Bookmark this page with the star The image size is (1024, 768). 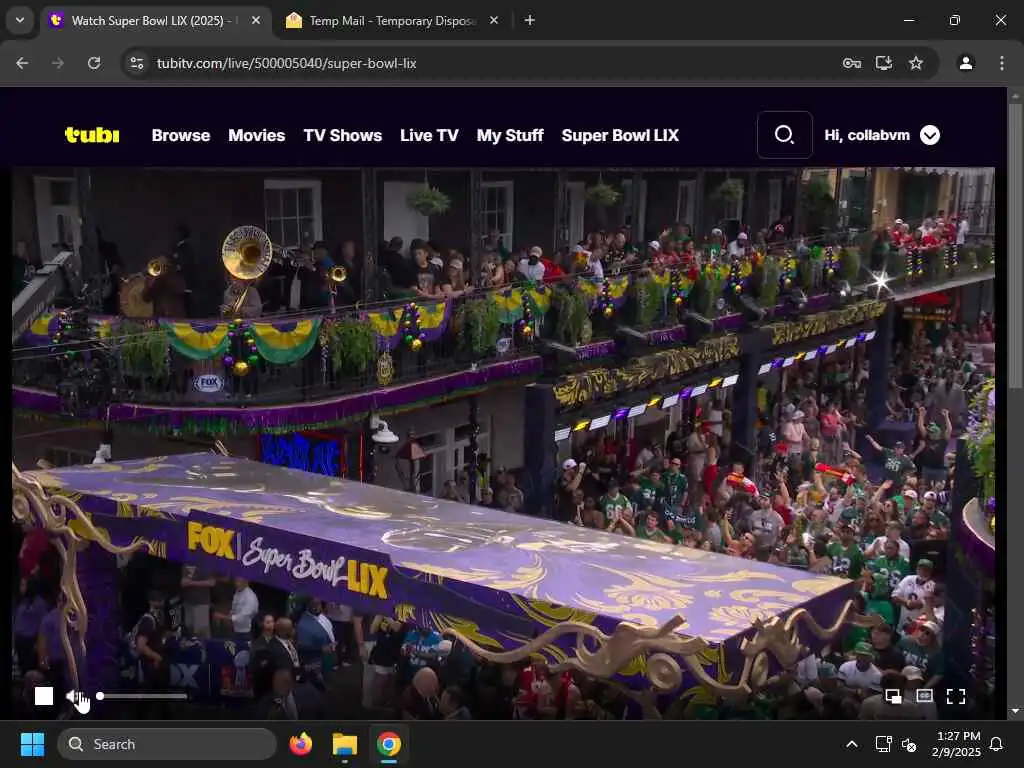tap(916, 63)
